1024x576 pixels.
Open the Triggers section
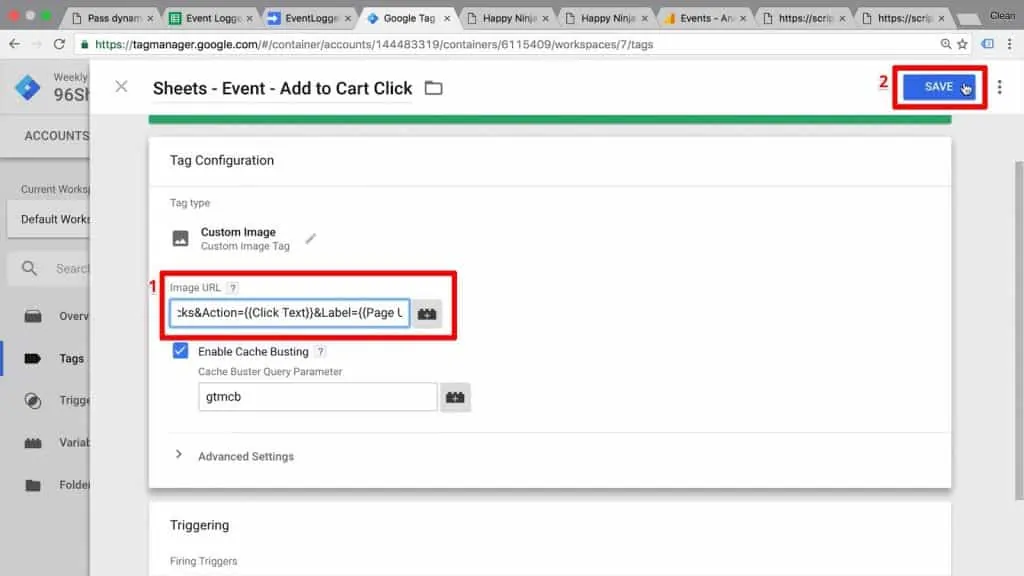coord(57,400)
